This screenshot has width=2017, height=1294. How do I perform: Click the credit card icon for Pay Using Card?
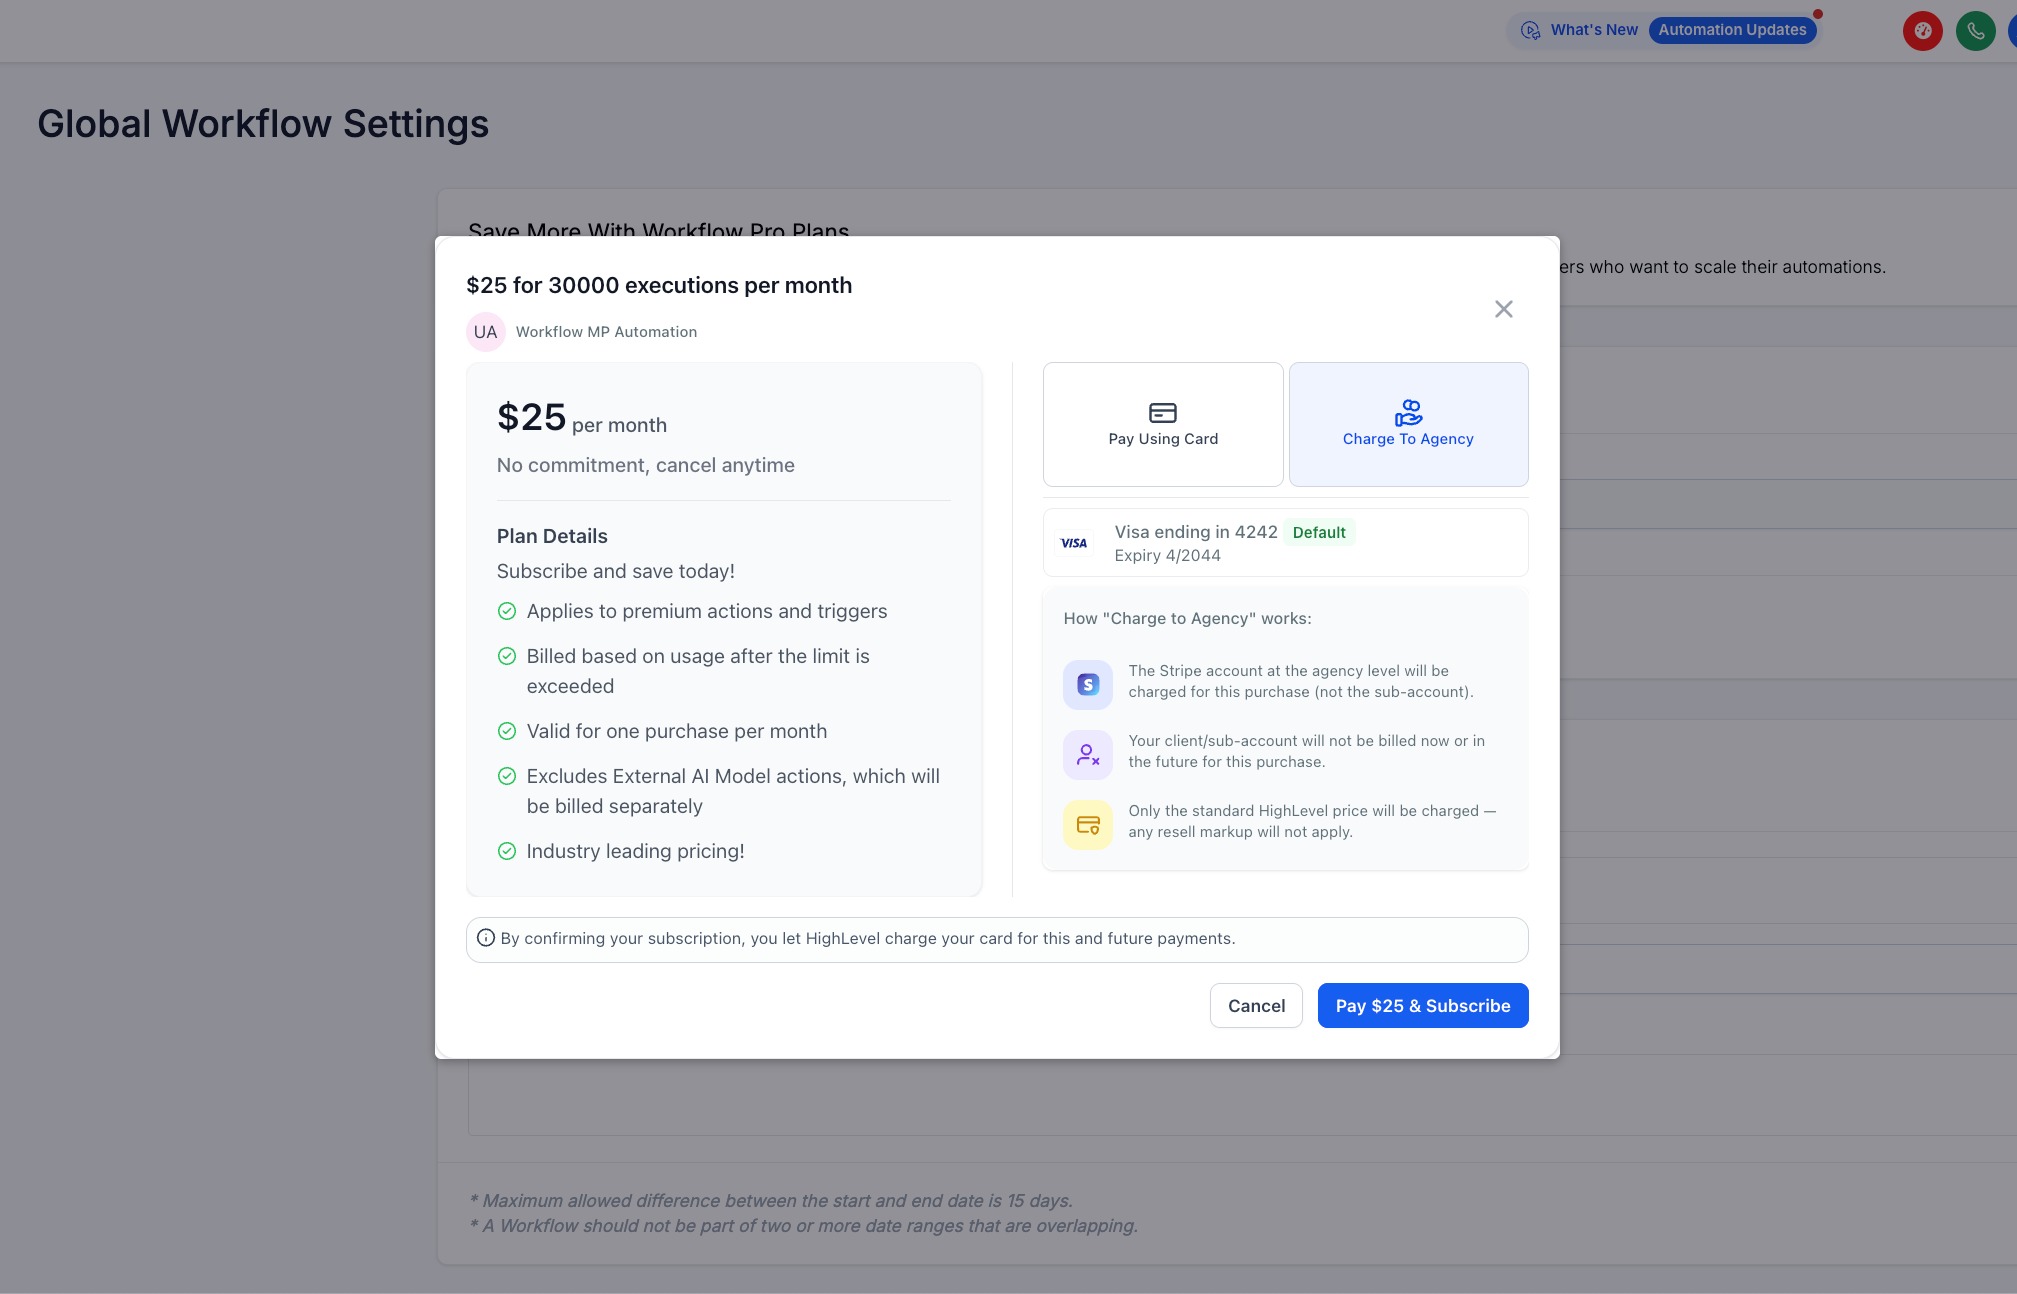(1162, 413)
